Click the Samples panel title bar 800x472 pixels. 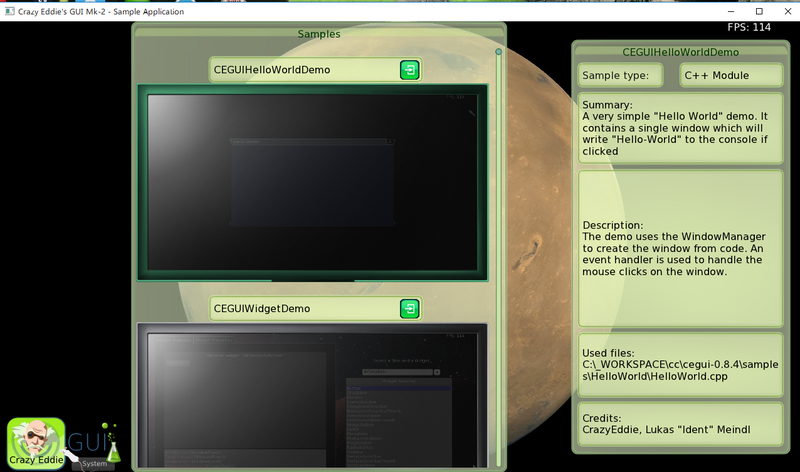click(319, 34)
